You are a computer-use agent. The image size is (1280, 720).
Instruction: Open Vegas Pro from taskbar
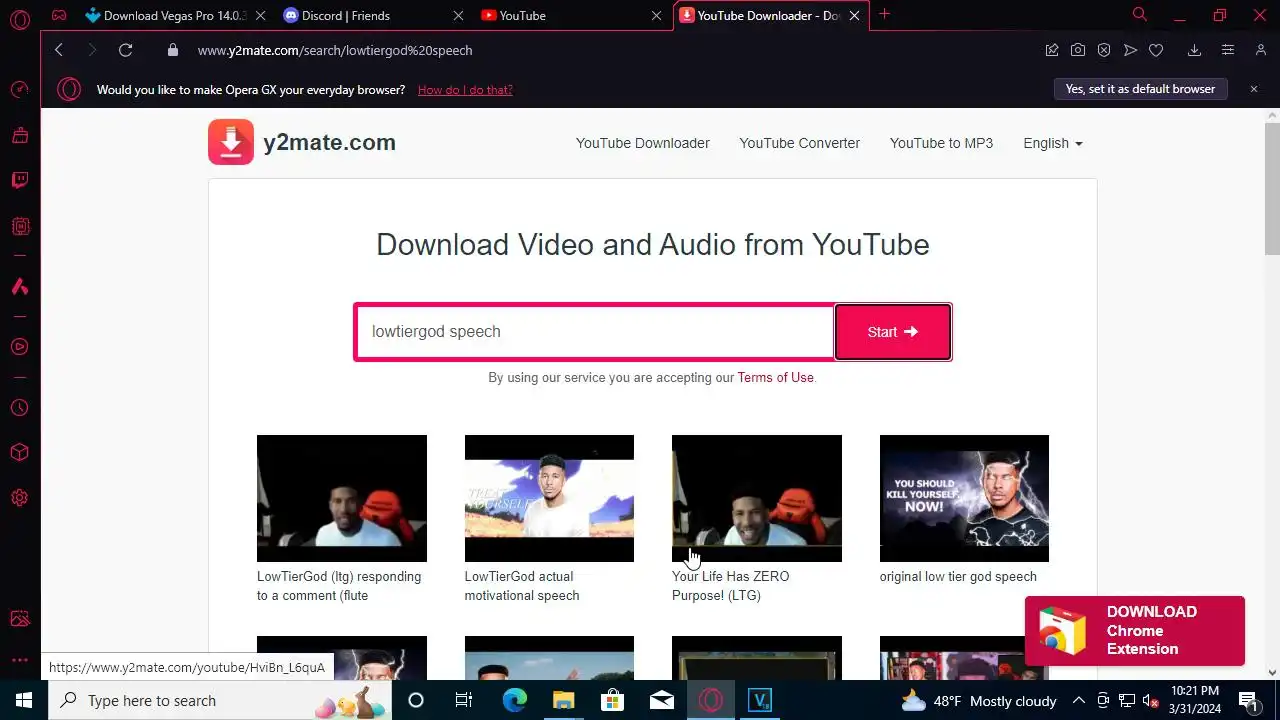760,700
